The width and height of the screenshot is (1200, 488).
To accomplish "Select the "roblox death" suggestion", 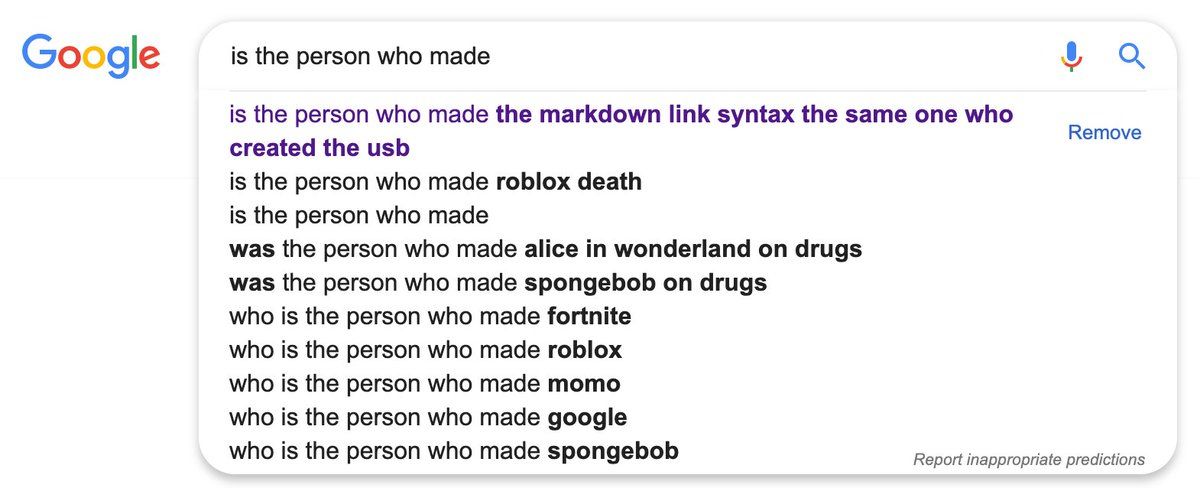I will [435, 182].
